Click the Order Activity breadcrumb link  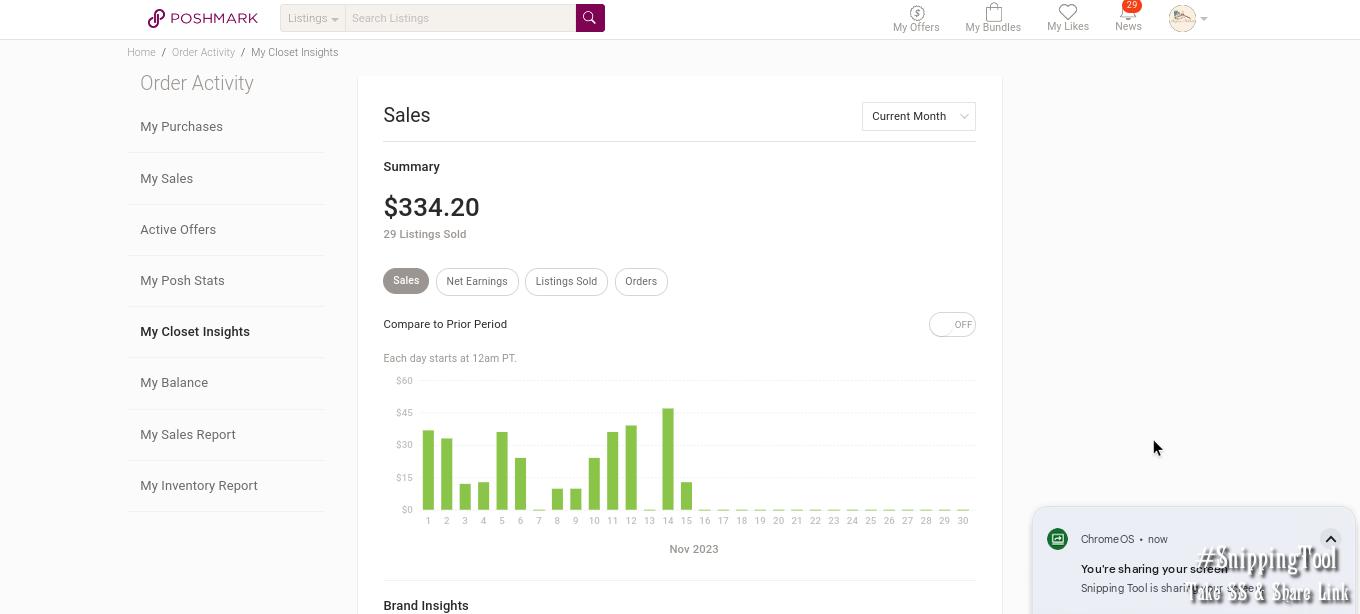coord(203,52)
